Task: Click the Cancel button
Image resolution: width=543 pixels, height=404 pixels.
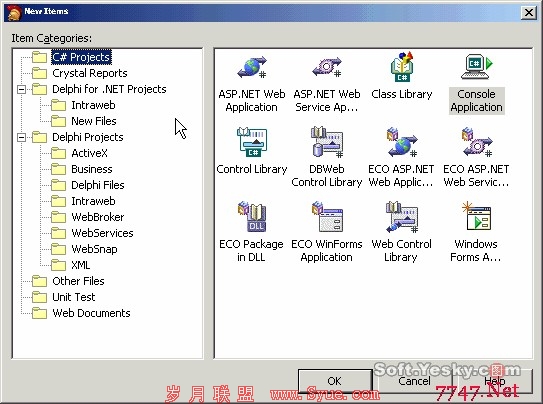Action: point(415,381)
